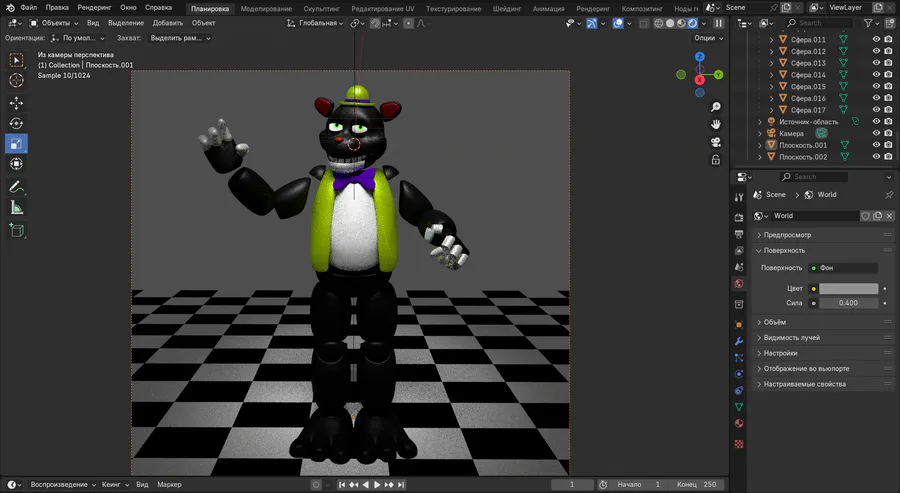The width and height of the screenshot is (900, 493).
Task: Select the Transform tool
Action: (x=16, y=164)
